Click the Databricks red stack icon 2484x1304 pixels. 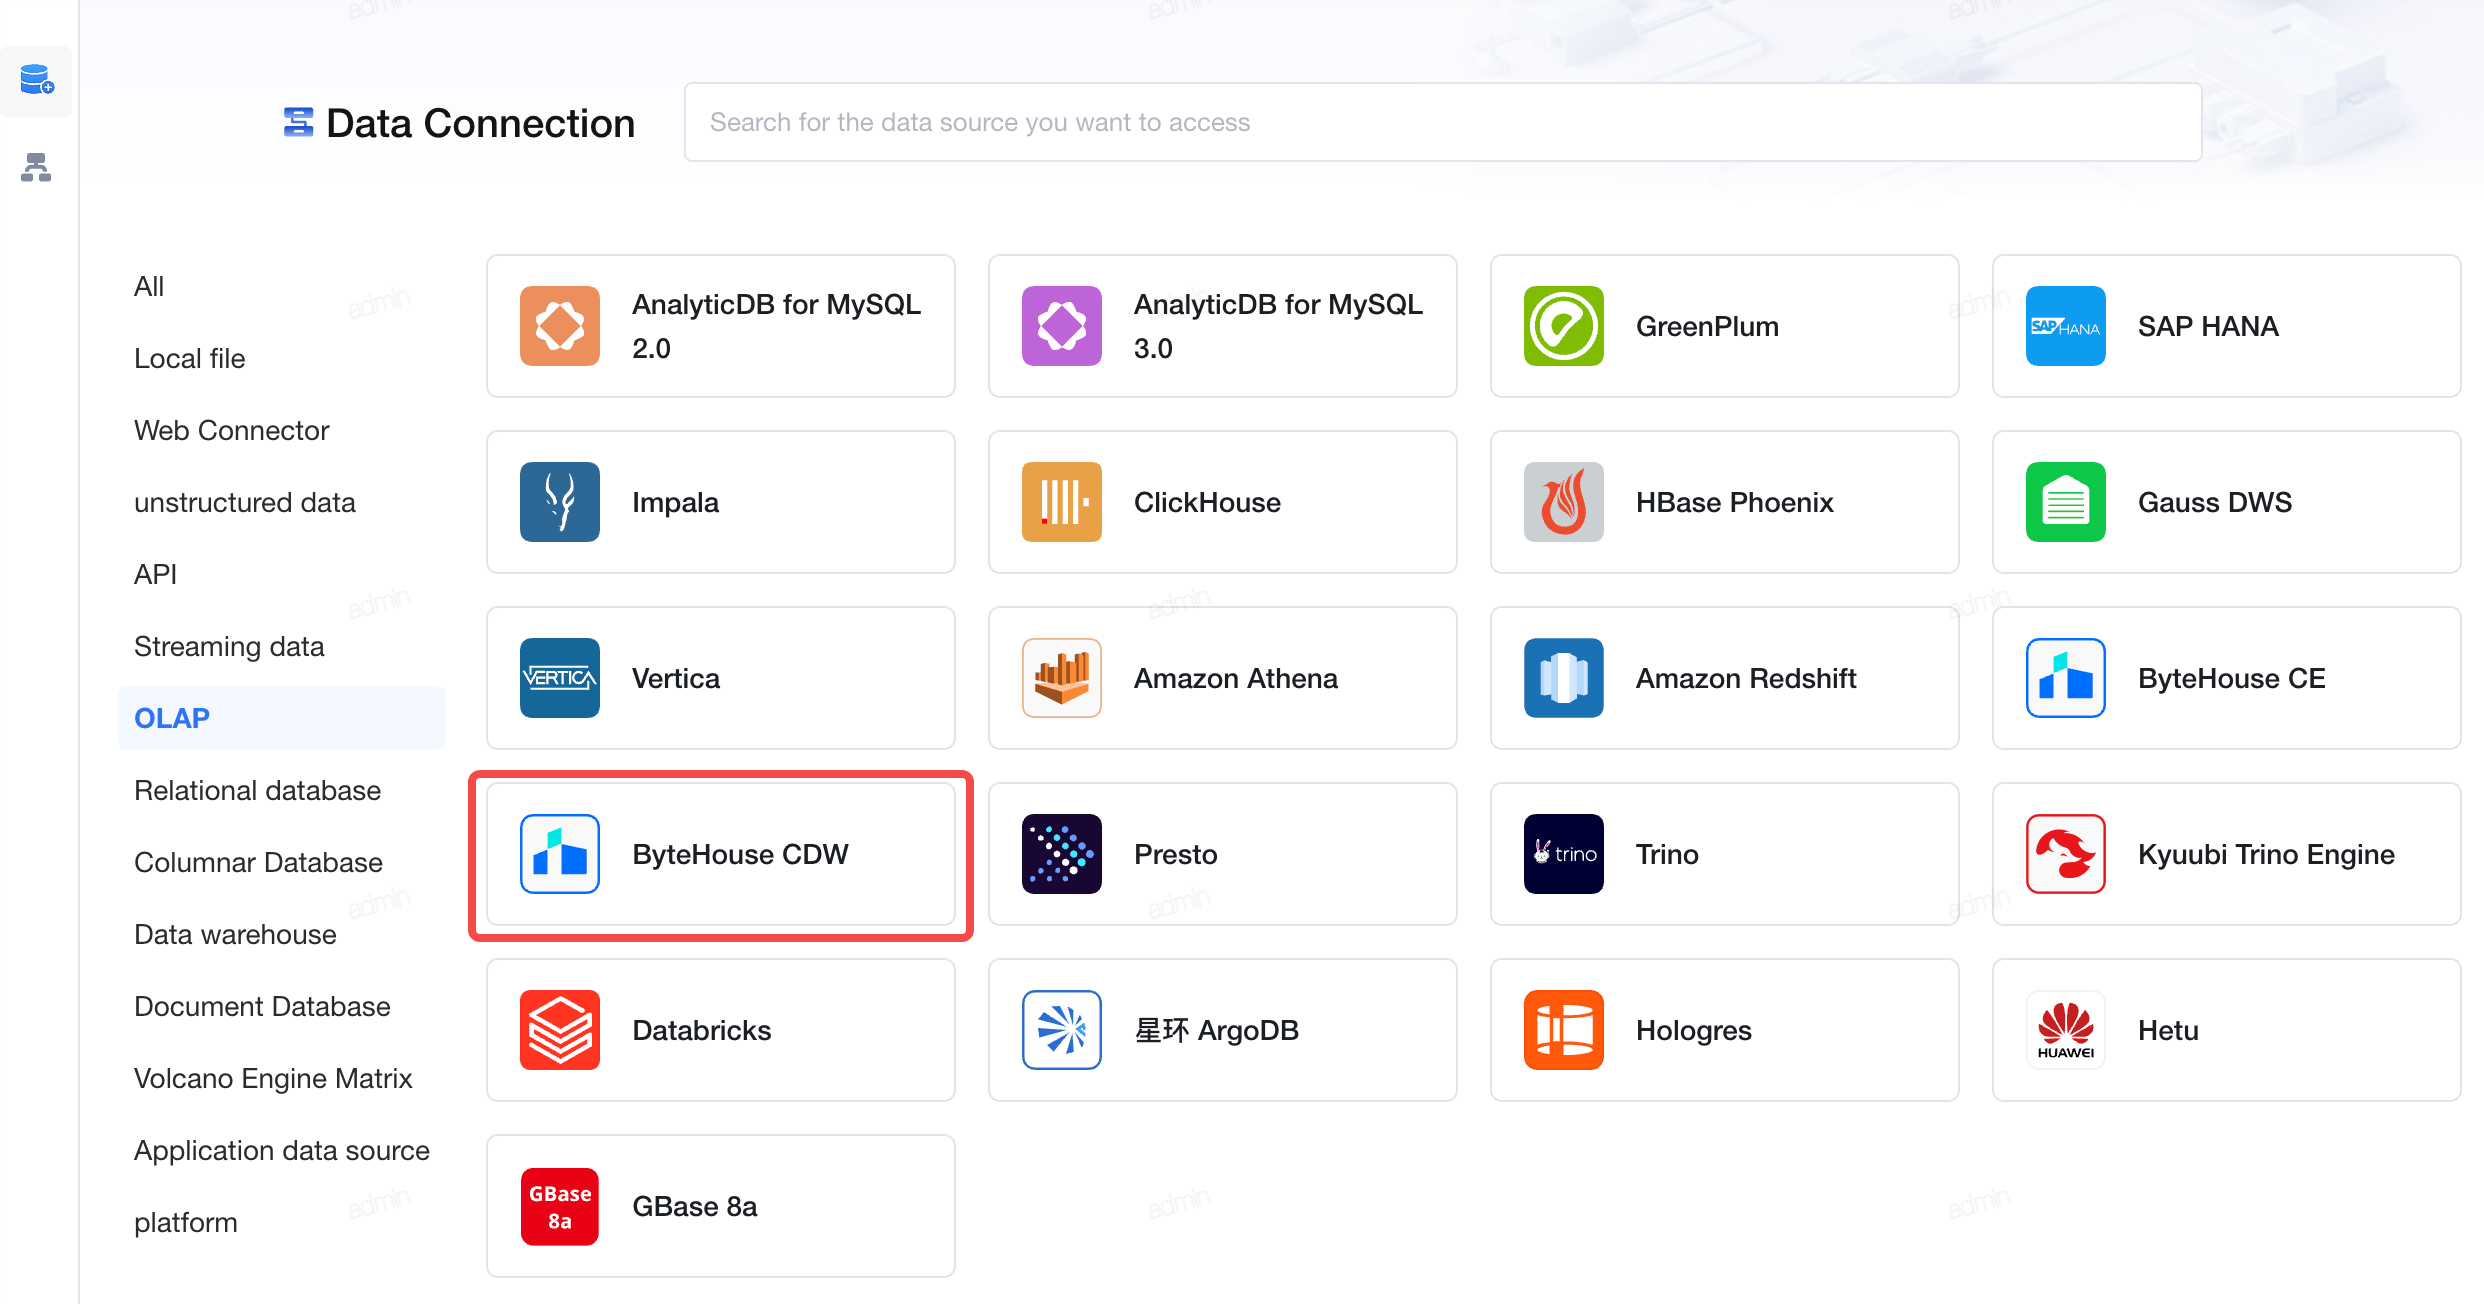click(x=559, y=1030)
